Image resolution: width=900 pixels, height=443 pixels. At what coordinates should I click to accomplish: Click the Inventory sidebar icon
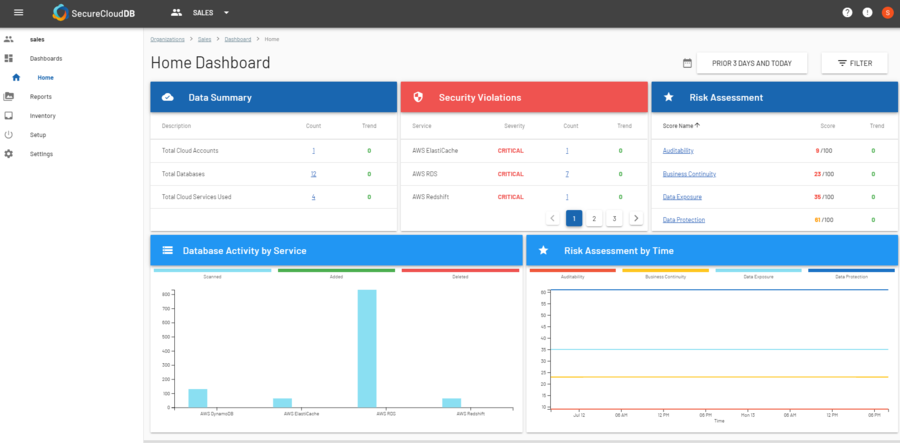click(x=9, y=116)
